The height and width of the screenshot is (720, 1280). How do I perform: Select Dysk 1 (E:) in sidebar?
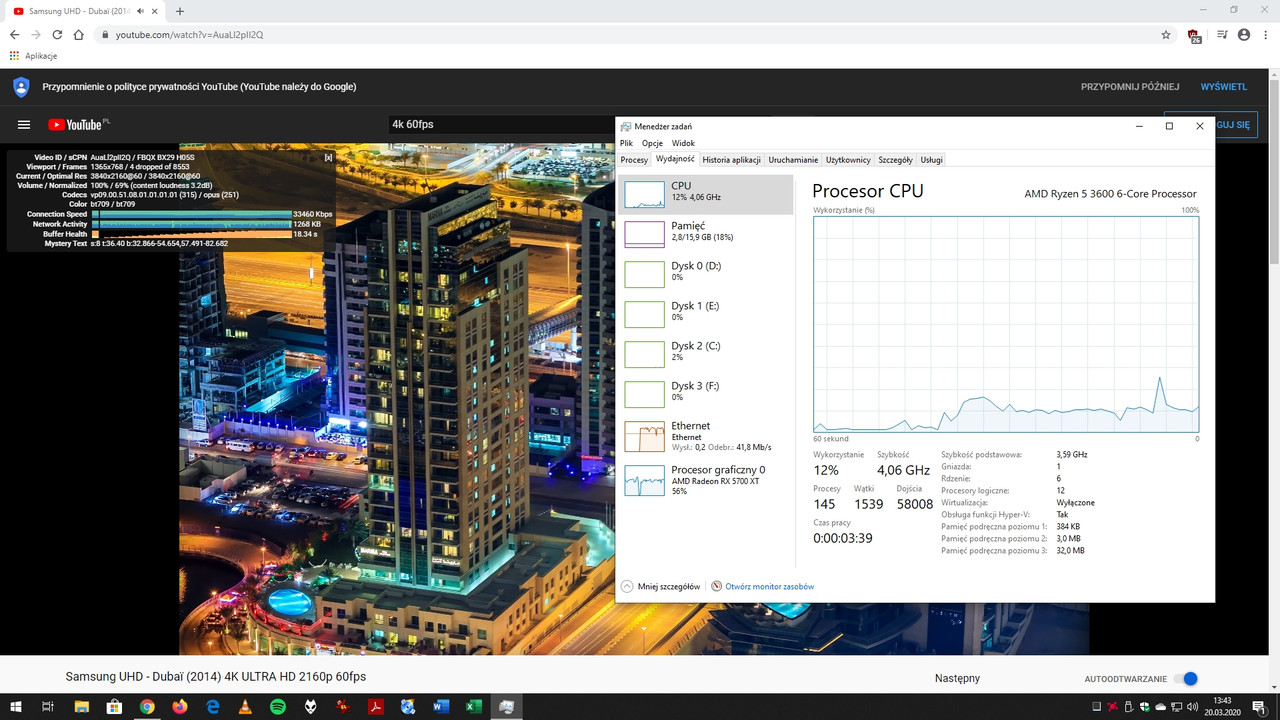(x=706, y=314)
